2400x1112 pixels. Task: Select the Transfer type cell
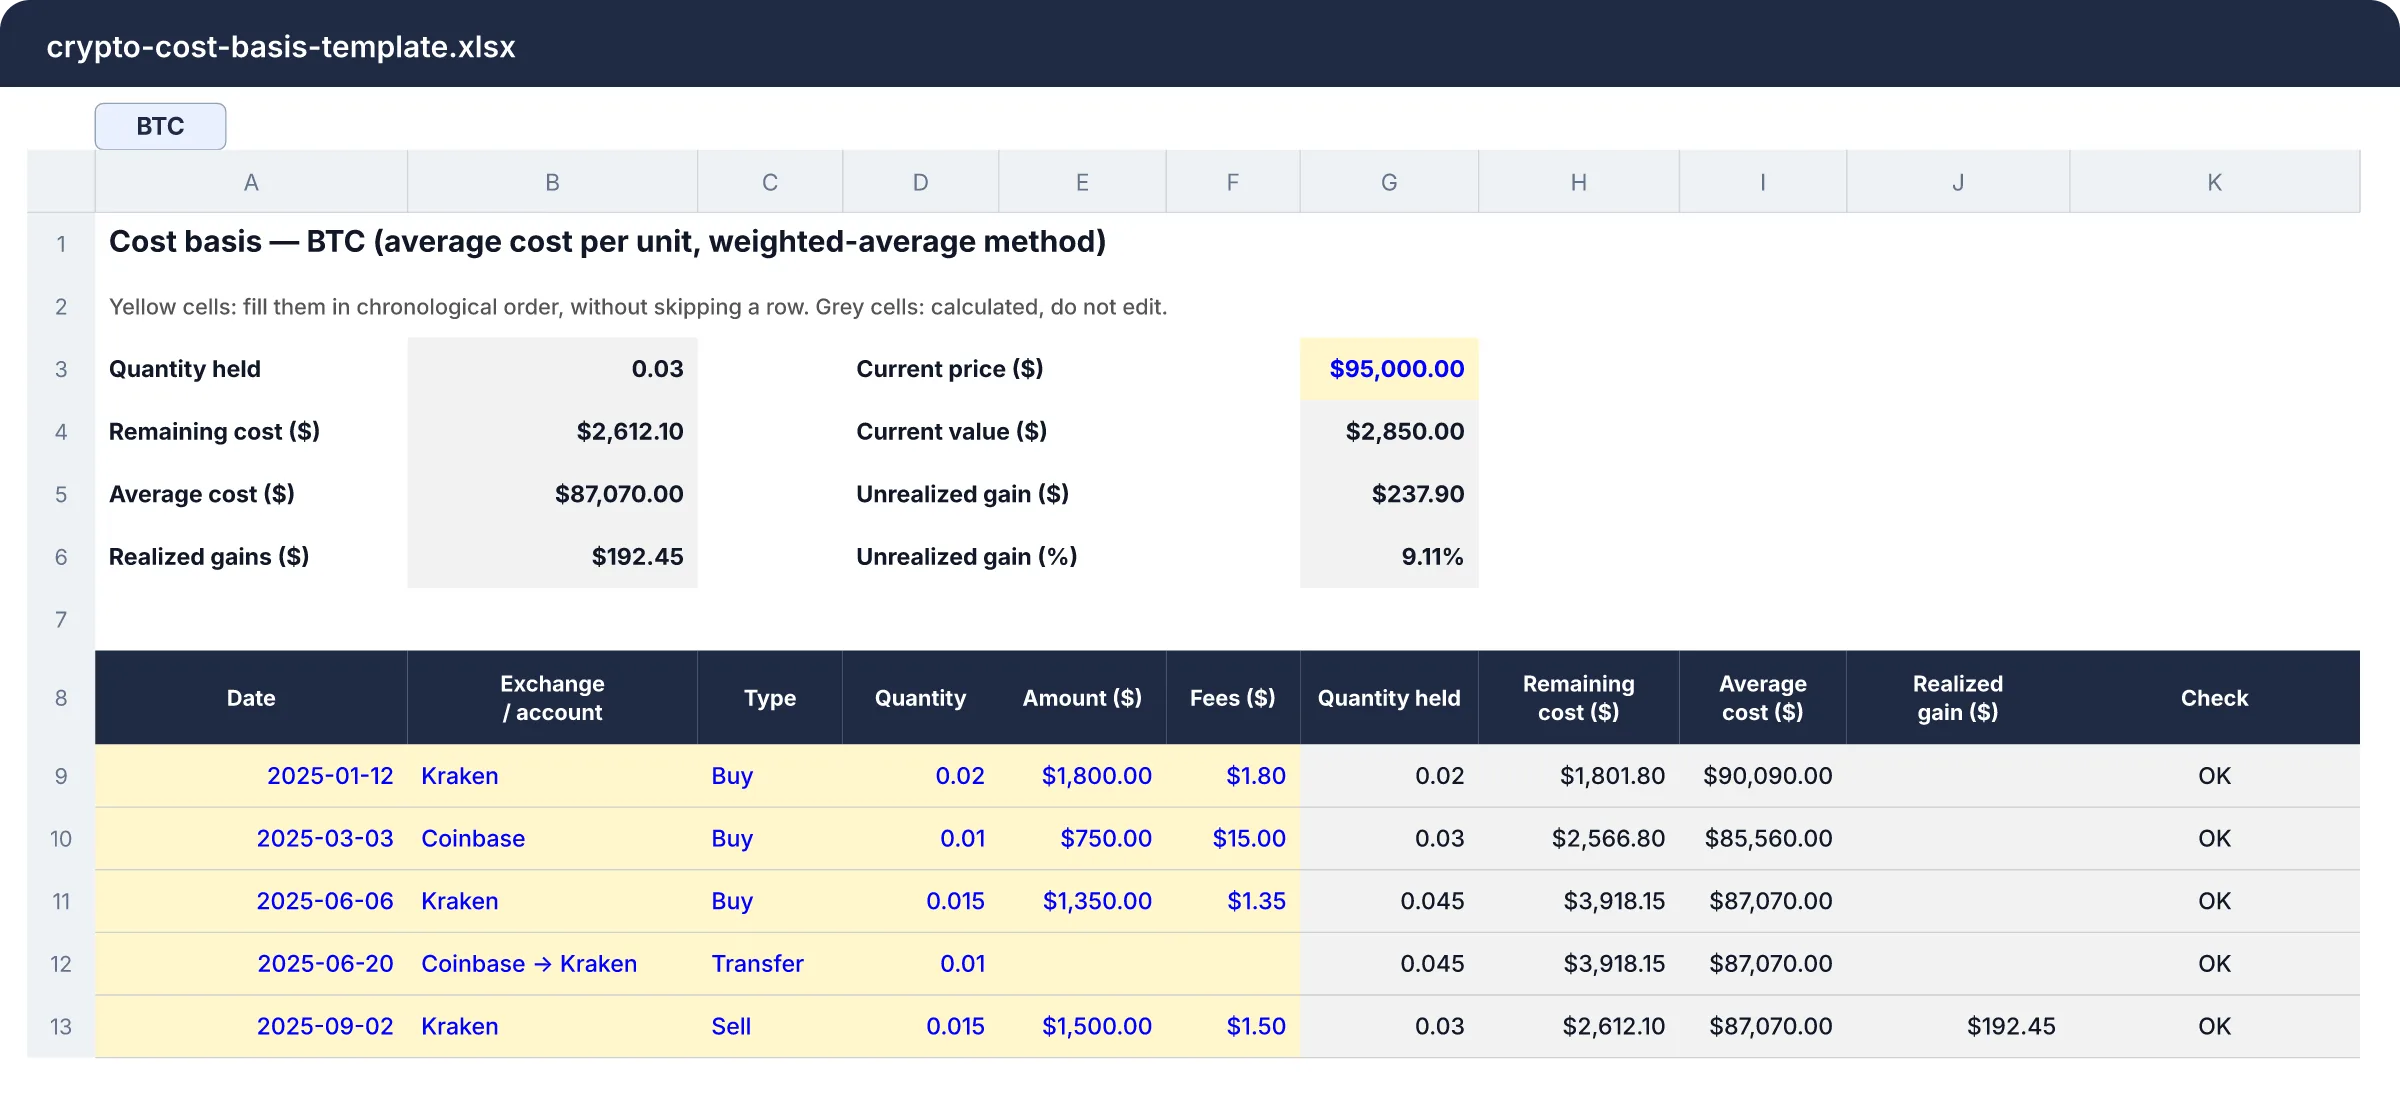tap(770, 963)
